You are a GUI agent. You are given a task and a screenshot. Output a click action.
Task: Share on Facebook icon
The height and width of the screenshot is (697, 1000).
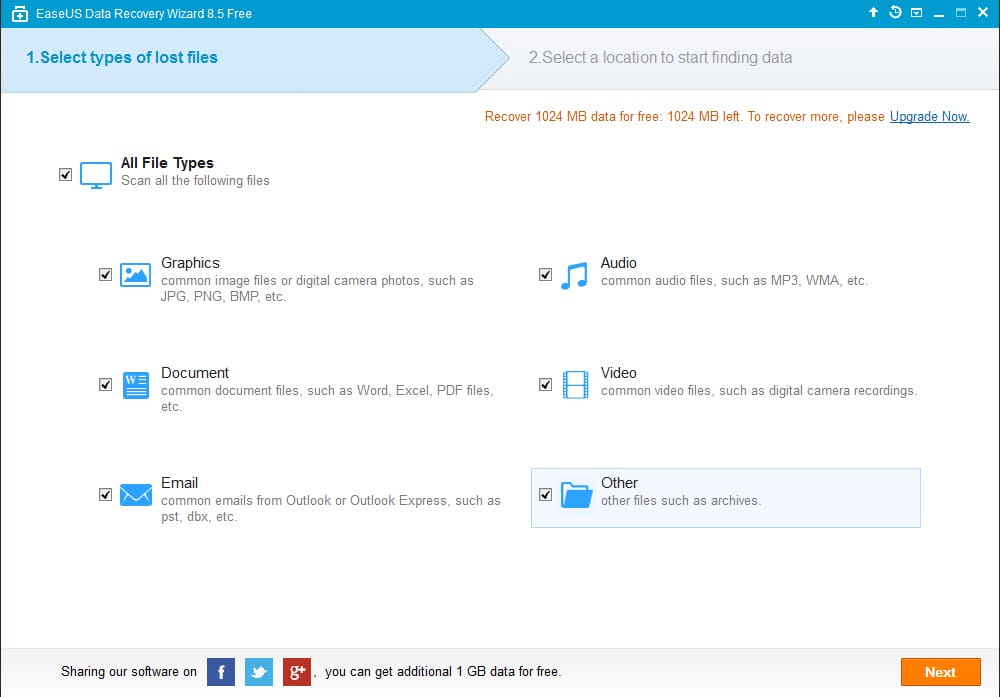[221, 672]
